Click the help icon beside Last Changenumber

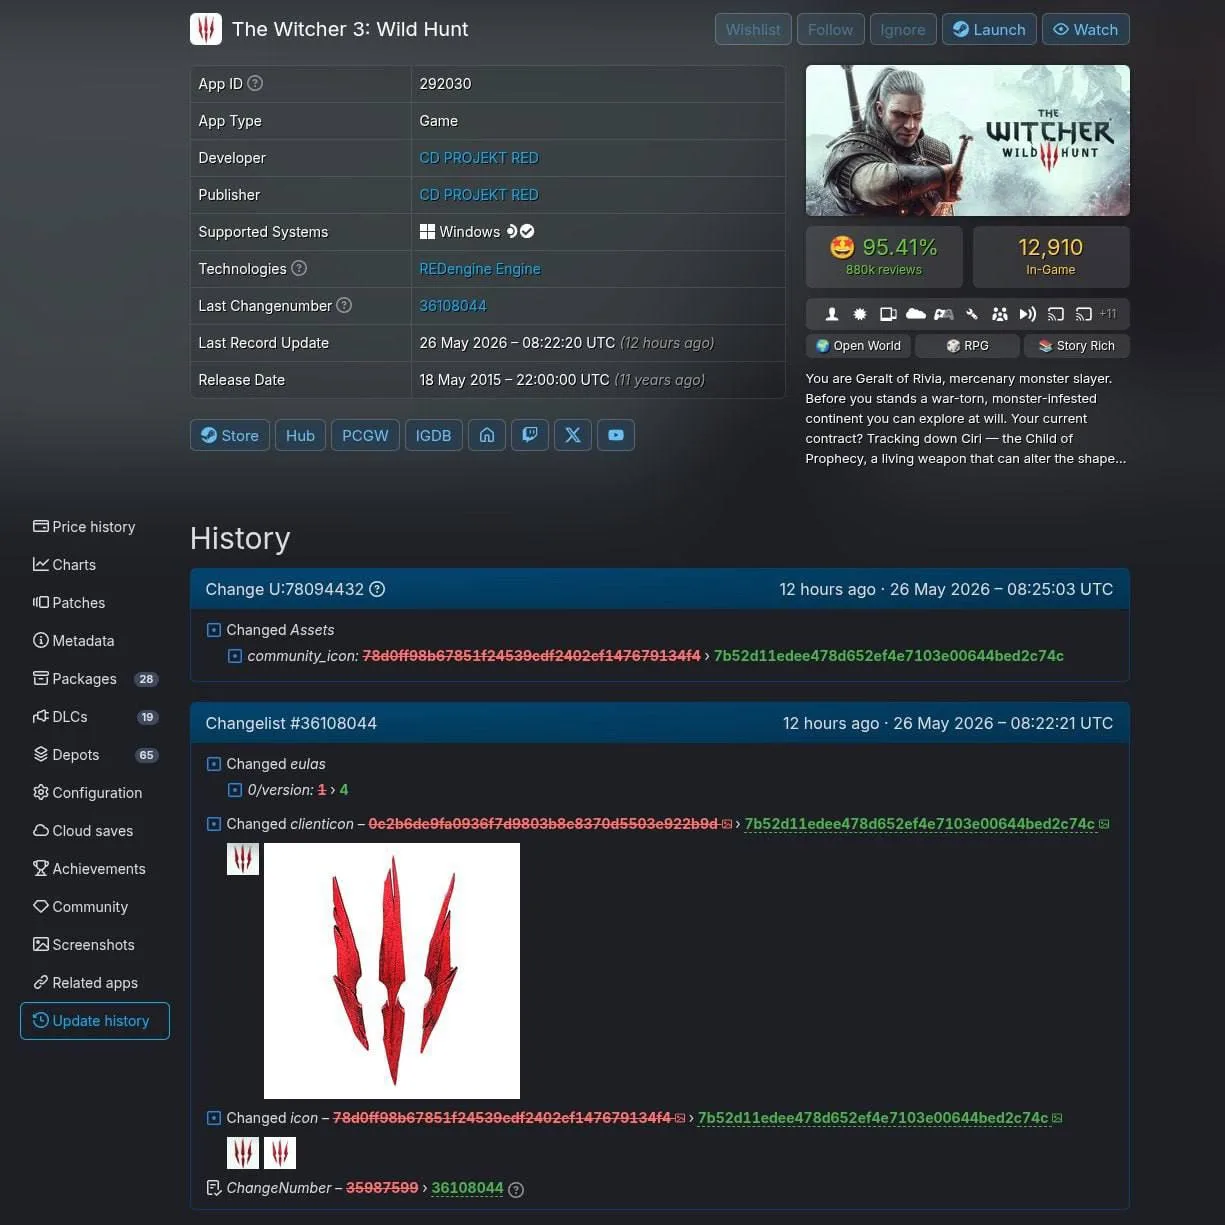344,305
